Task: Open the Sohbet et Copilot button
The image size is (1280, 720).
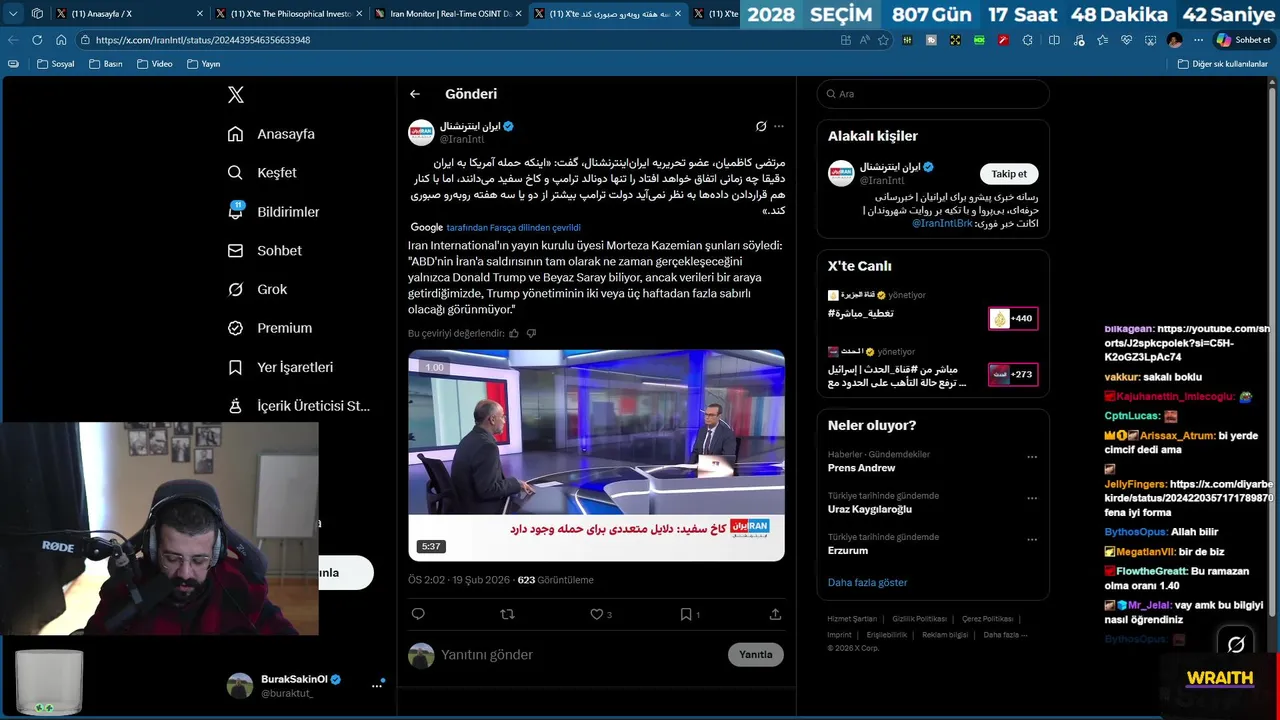Action: point(1243,40)
